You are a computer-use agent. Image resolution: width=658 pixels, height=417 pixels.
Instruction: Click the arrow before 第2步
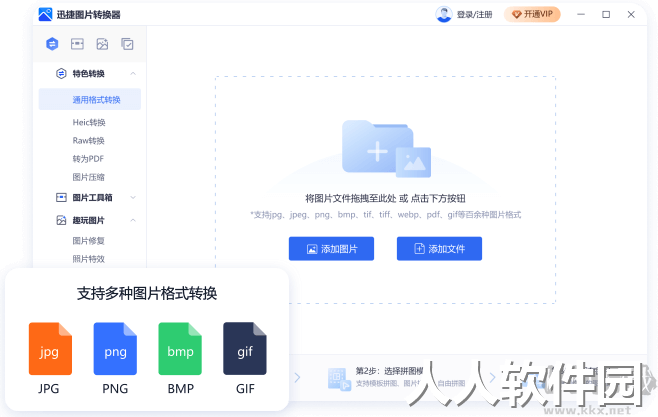point(298,378)
